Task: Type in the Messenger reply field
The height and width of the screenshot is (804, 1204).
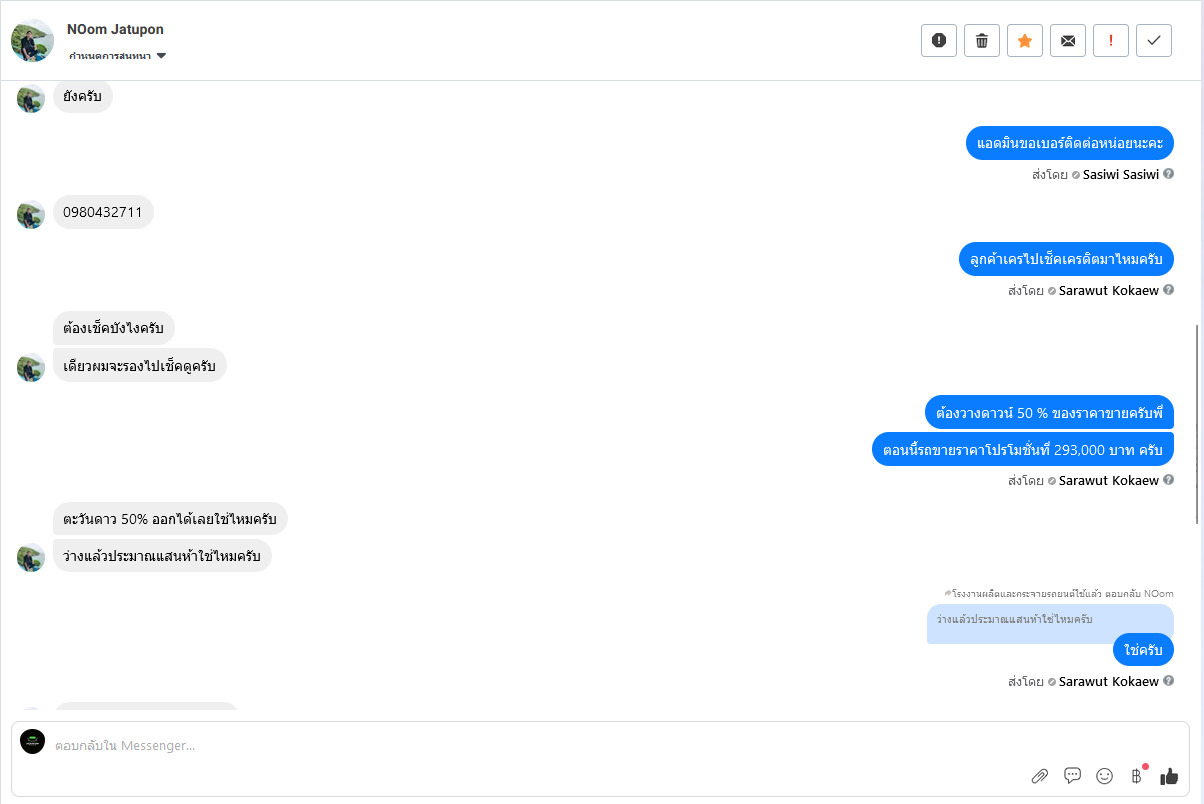Action: coord(500,745)
